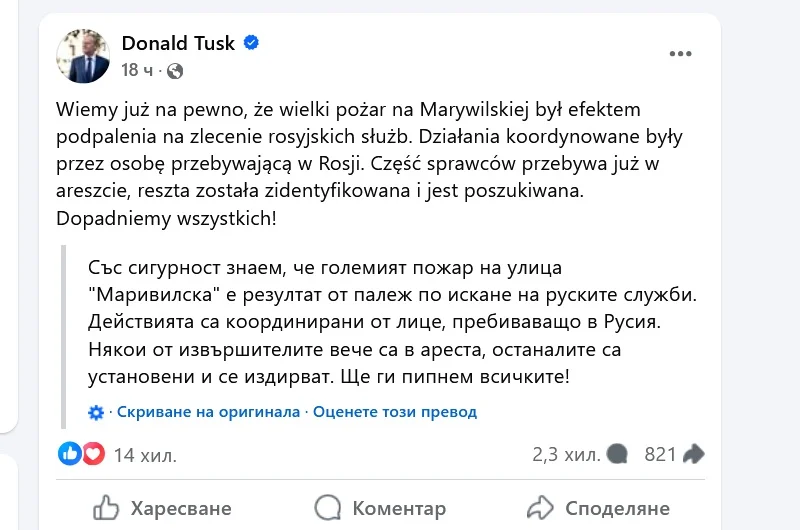Click the "18 ч" post timestamp

[137, 70]
